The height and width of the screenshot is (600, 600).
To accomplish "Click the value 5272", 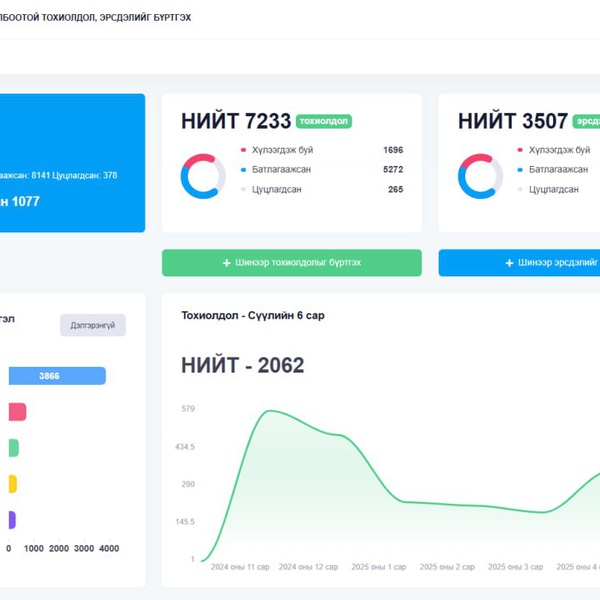I will click(393, 170).
